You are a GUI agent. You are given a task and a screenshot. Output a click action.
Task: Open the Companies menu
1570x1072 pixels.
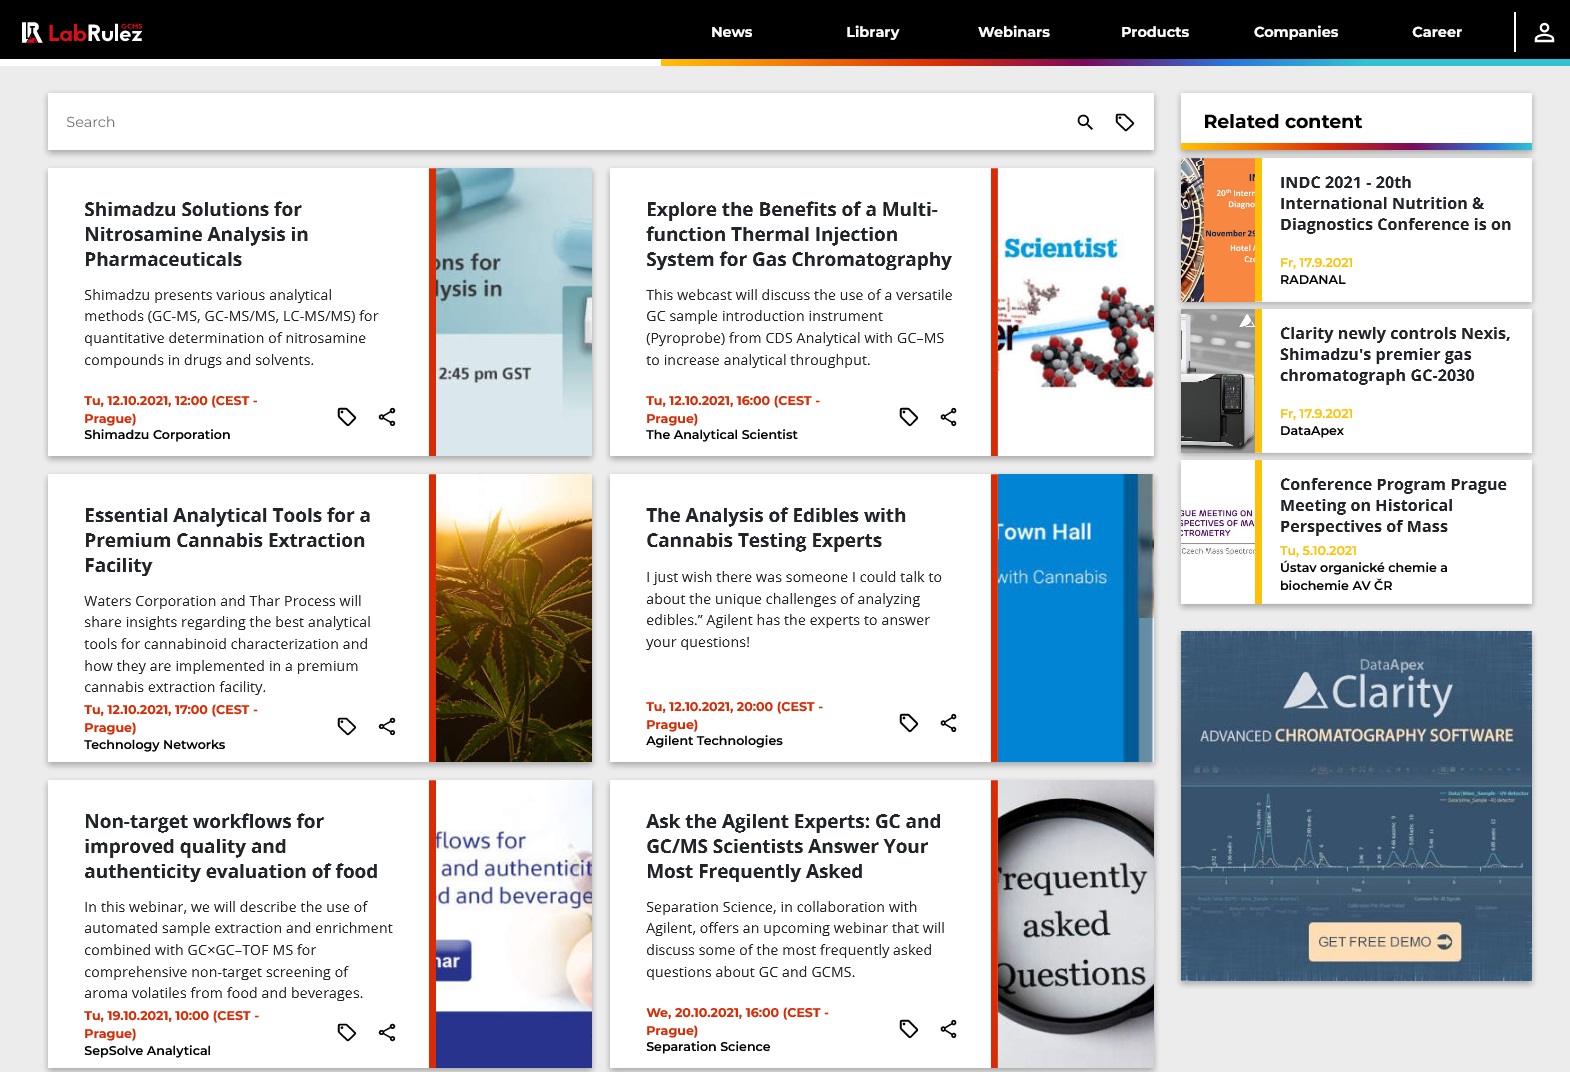[x=1295, y=32]
